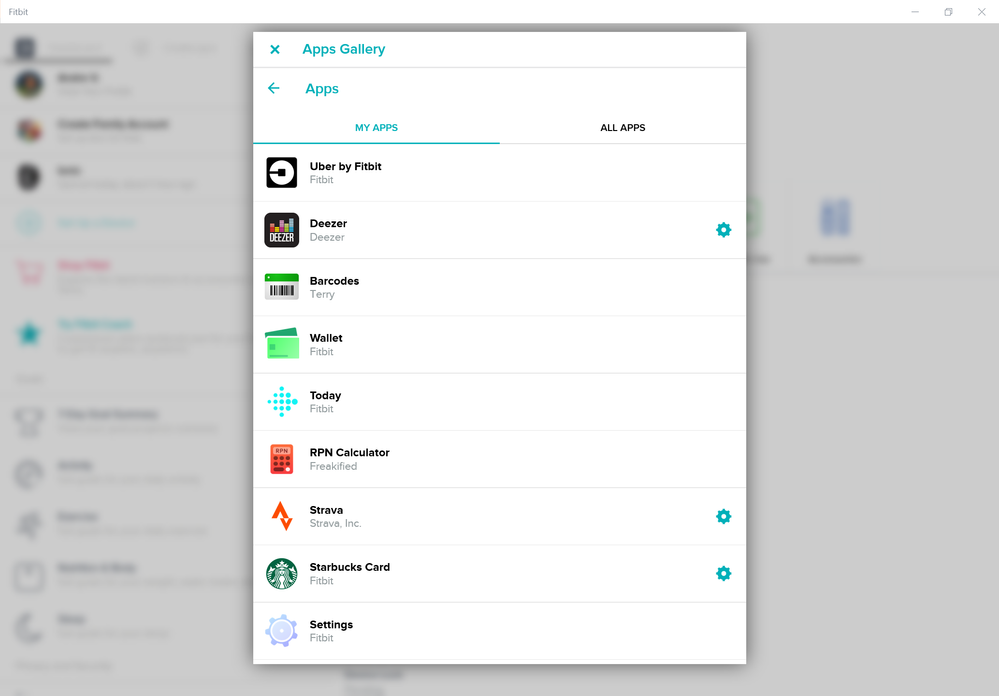
Task: Click the Settings app icon
Action: click(282, 631)
